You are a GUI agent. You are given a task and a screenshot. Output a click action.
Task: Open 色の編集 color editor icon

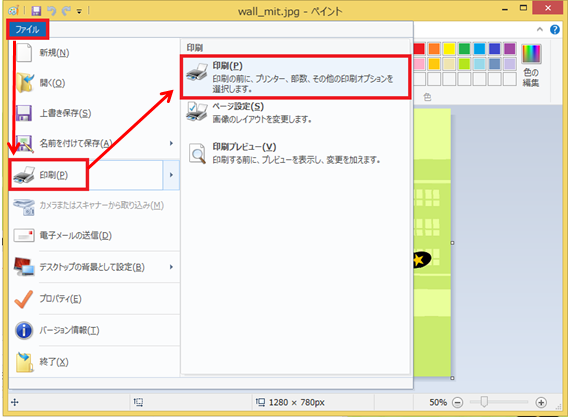coord(531,65)
